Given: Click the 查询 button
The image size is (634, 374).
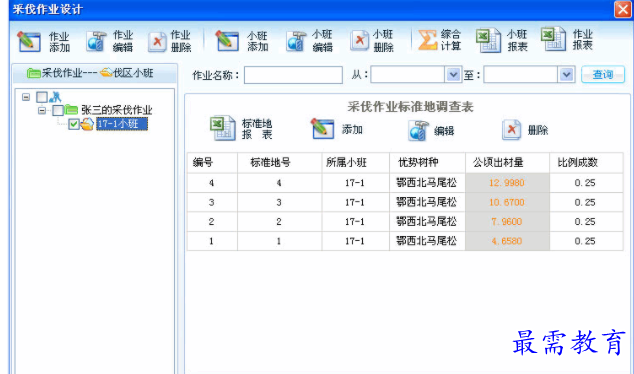Looking at the screenshot, I should click(x=603, y=75).
